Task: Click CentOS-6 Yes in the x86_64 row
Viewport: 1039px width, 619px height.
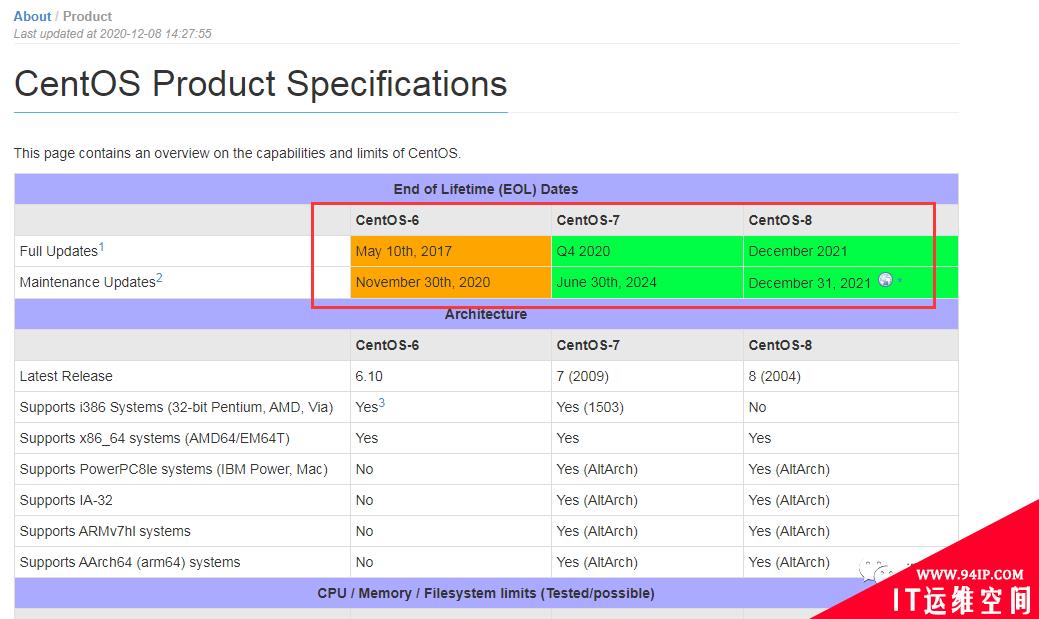Action: [x=366, y=439]
